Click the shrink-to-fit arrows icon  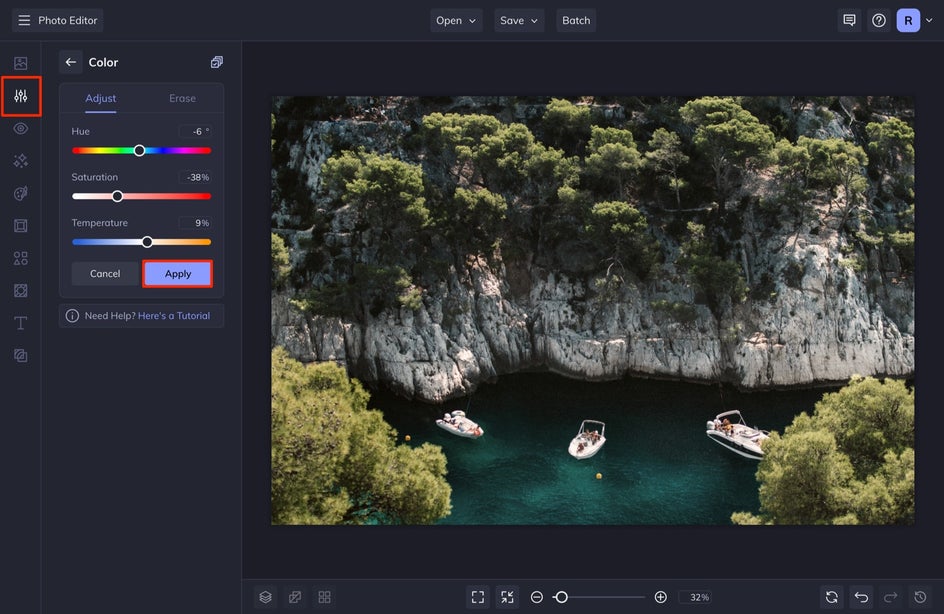[508, 597]
